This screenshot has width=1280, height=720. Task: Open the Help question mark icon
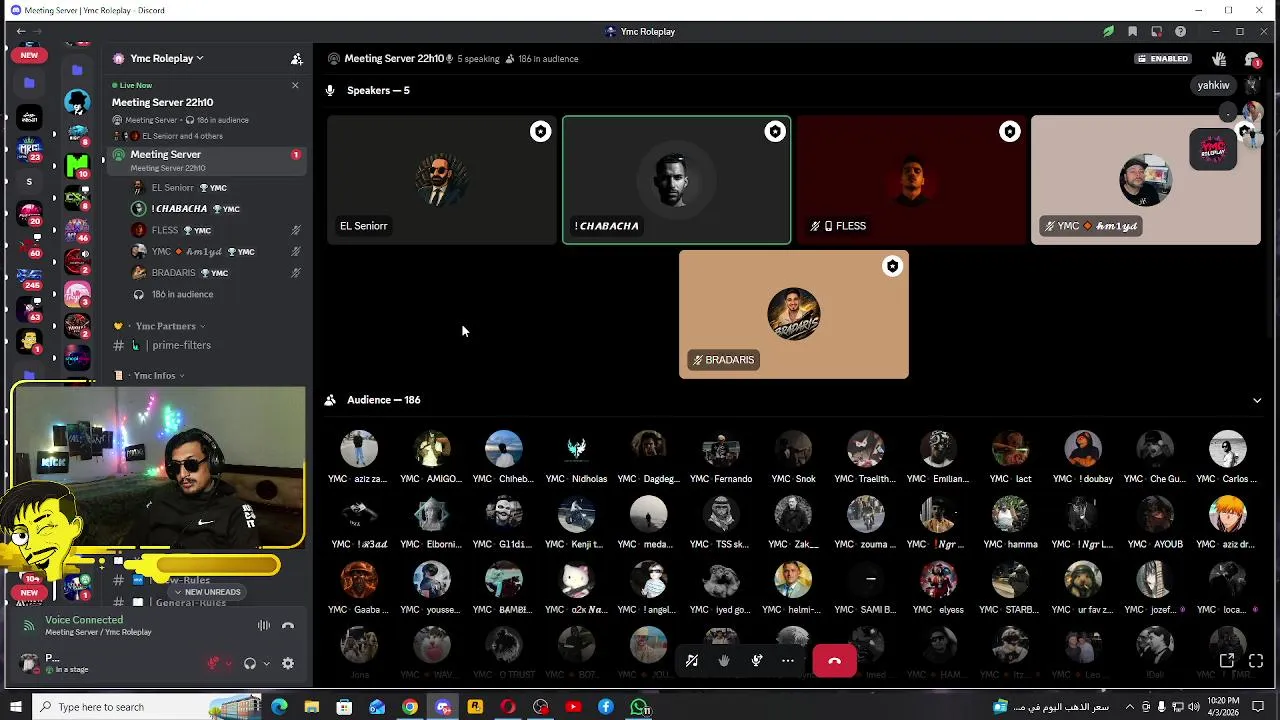[1181, 32]
